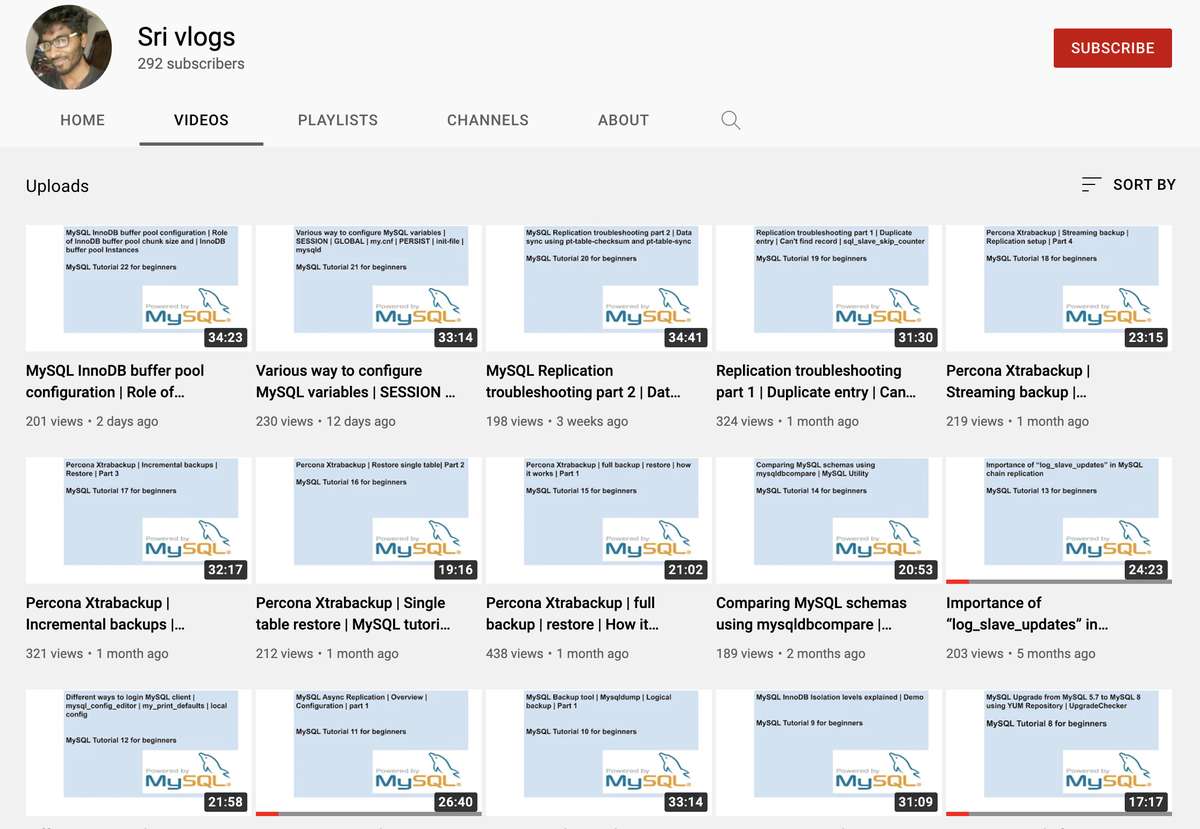Click watched progress bar on log_slave_updates video
The height and width of the screenshot is (829, 1200).
pos(1057,581)
